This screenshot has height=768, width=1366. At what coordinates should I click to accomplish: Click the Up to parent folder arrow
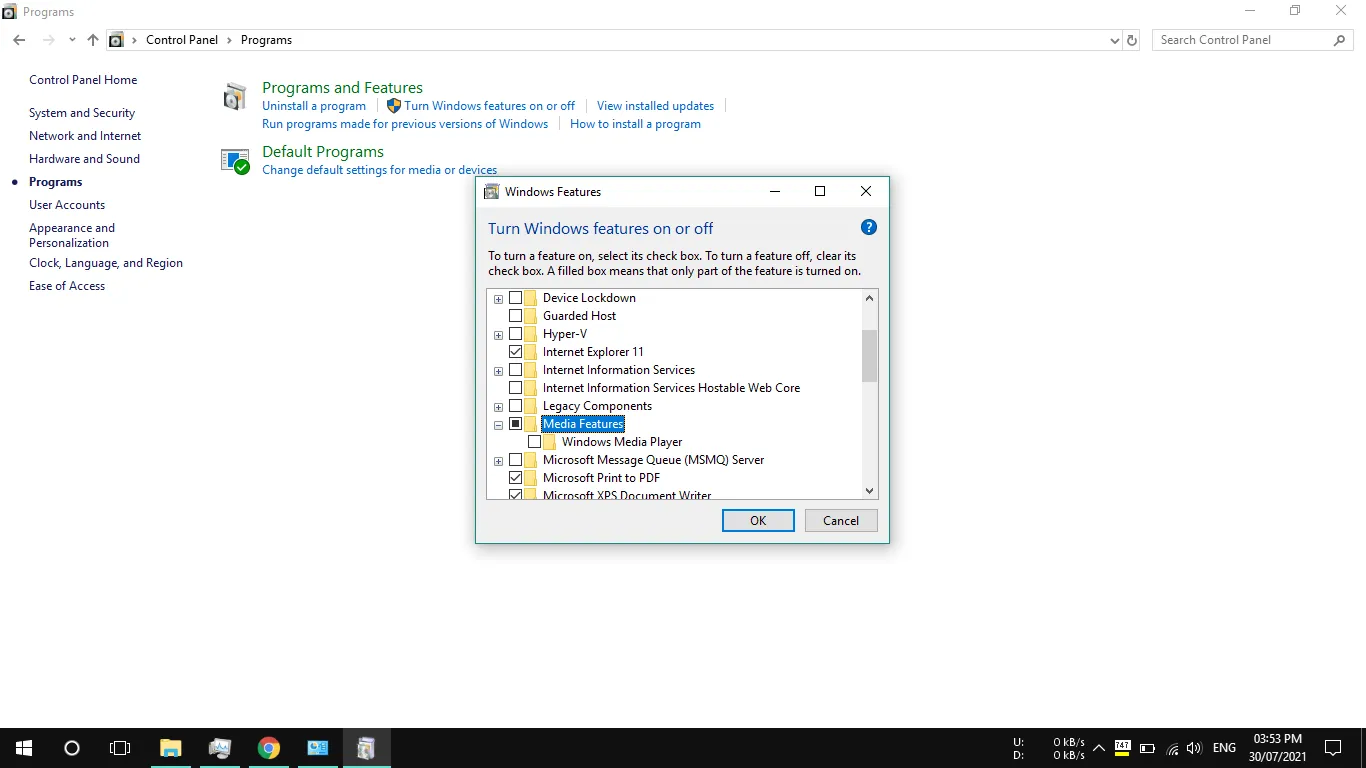93,40
